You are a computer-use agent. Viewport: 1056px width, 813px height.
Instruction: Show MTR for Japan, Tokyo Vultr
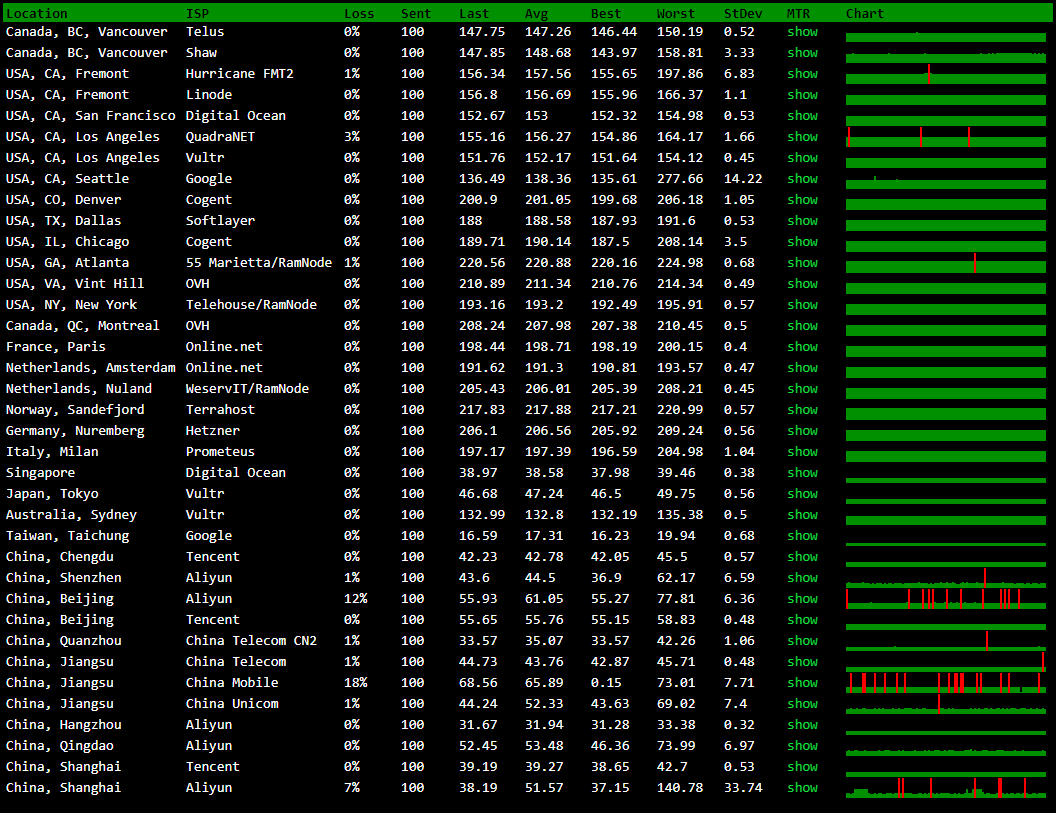point(802,493)
